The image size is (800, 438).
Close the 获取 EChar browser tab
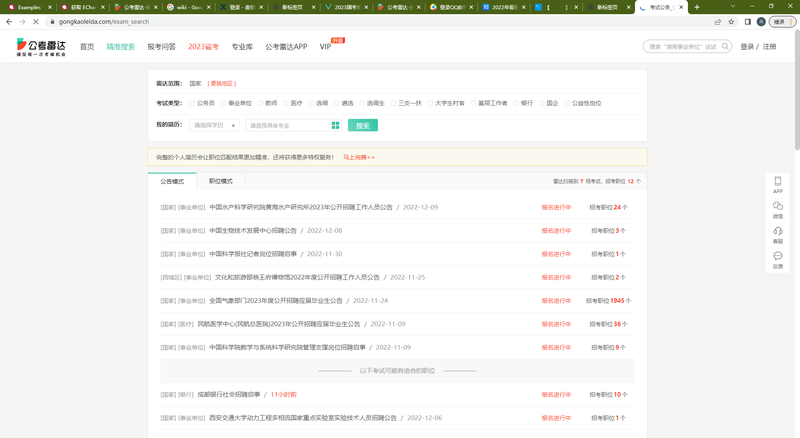click(x=103, y=7)
